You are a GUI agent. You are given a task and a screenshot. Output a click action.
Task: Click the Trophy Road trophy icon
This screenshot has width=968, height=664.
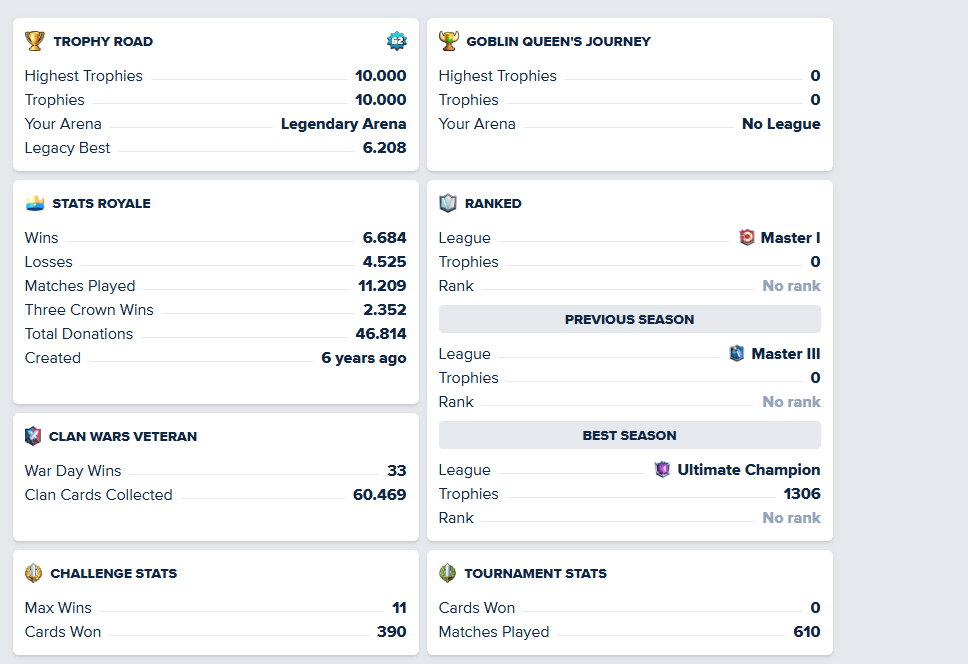(35, 41)
